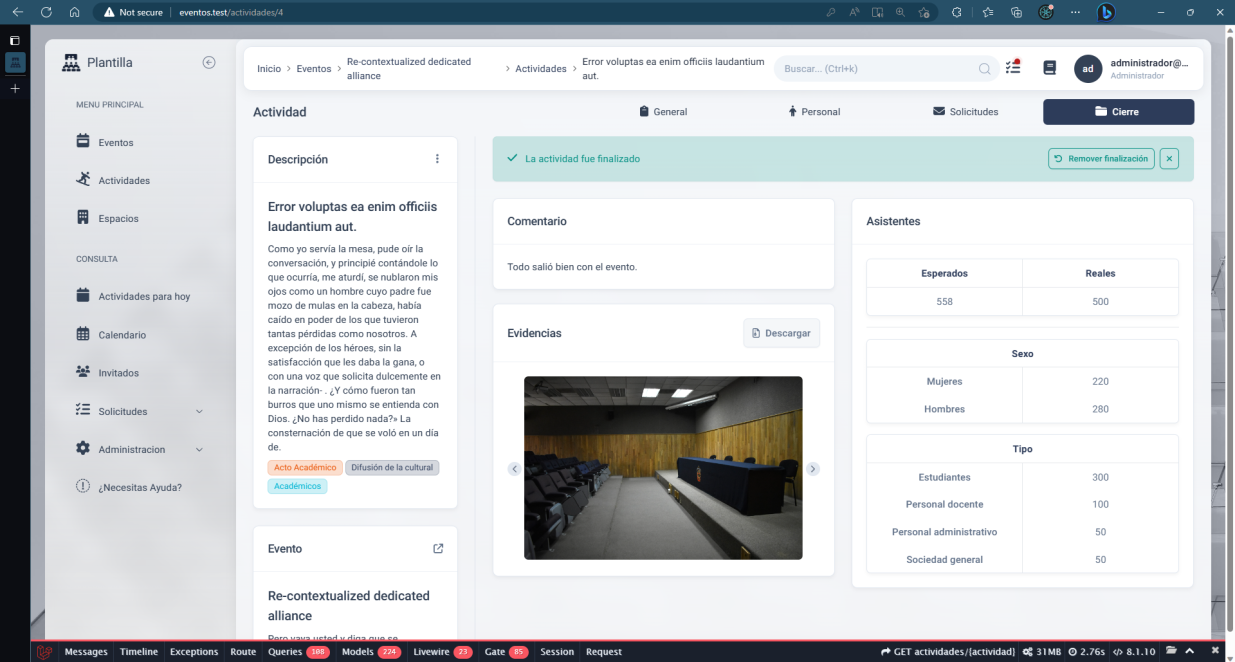The image size is (1235, 662).
Task: Show previous evidence image in carousel
Action: click(514, 469)
